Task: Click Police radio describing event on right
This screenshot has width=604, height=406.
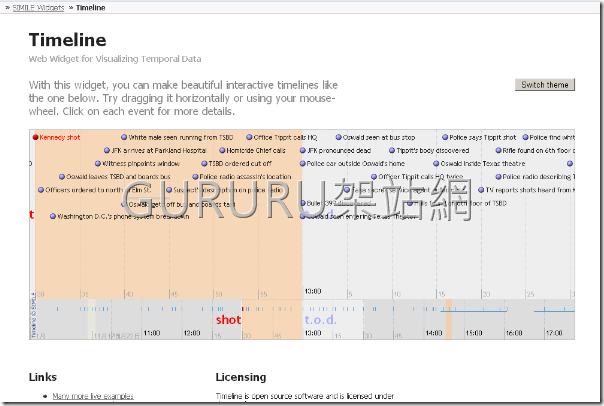Action: 535,177
